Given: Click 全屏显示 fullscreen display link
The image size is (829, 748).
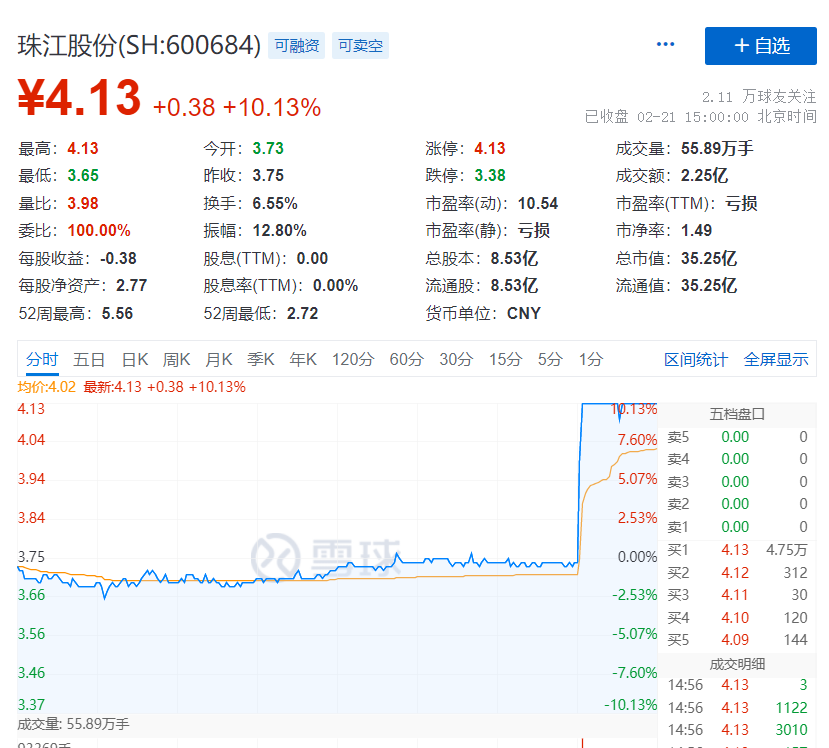Looking at the screenshot, I should [x=776, y=360].
